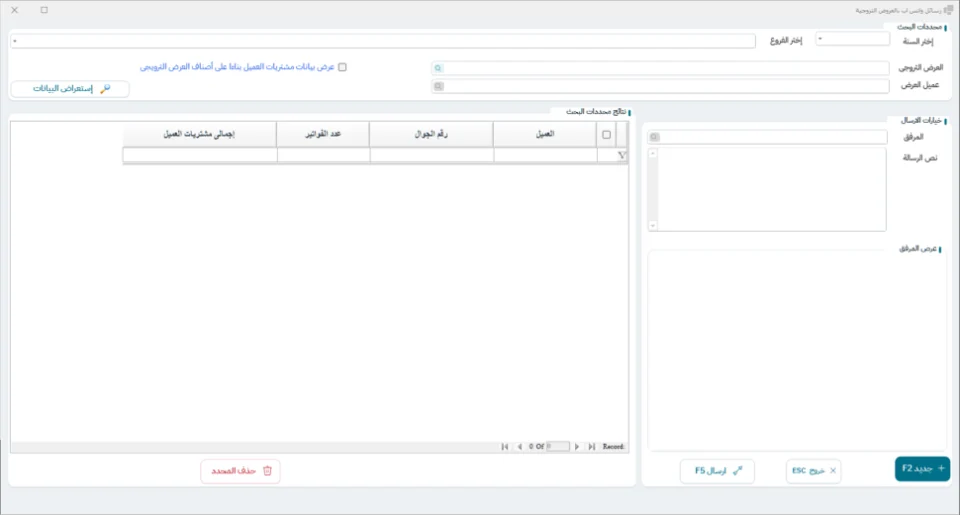Image resolution: width=960 pixels, height=515 pixels.
Task: Click the 'جديد F2' new button
Action: click(922, 469)
